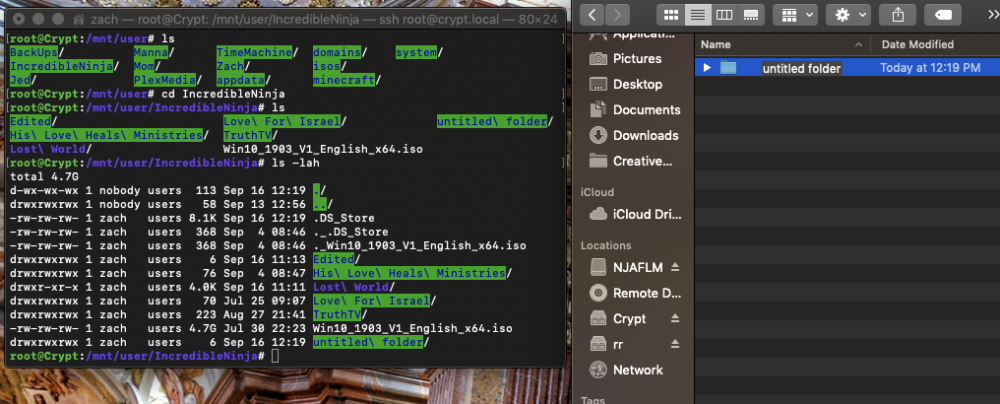This screenshot has width=1000, height=404.
Task: Click the Locations sidebar heading
Action: point(606,246)
